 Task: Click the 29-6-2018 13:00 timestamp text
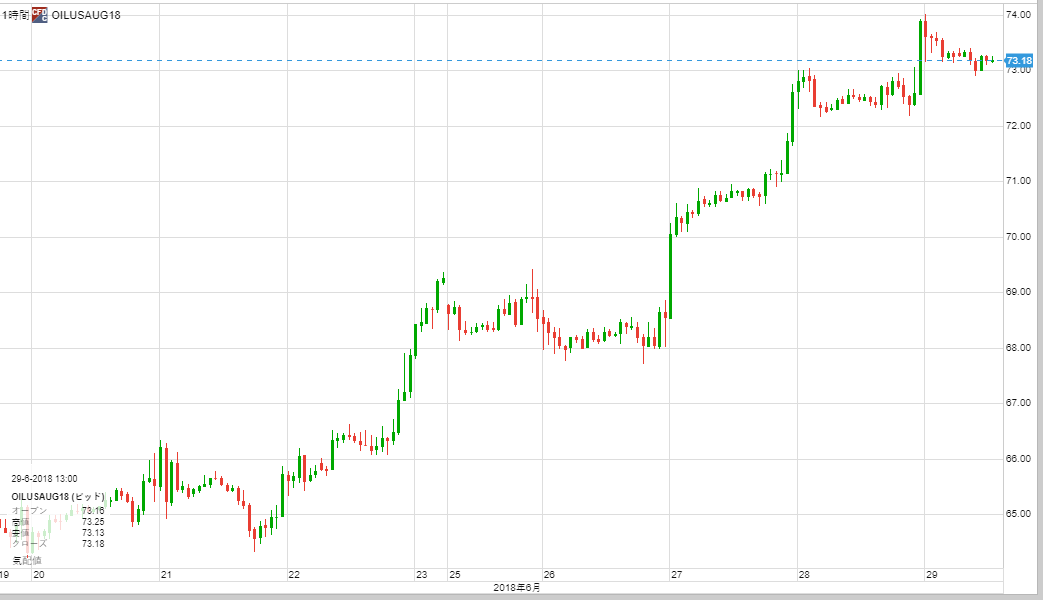point(45,479)
